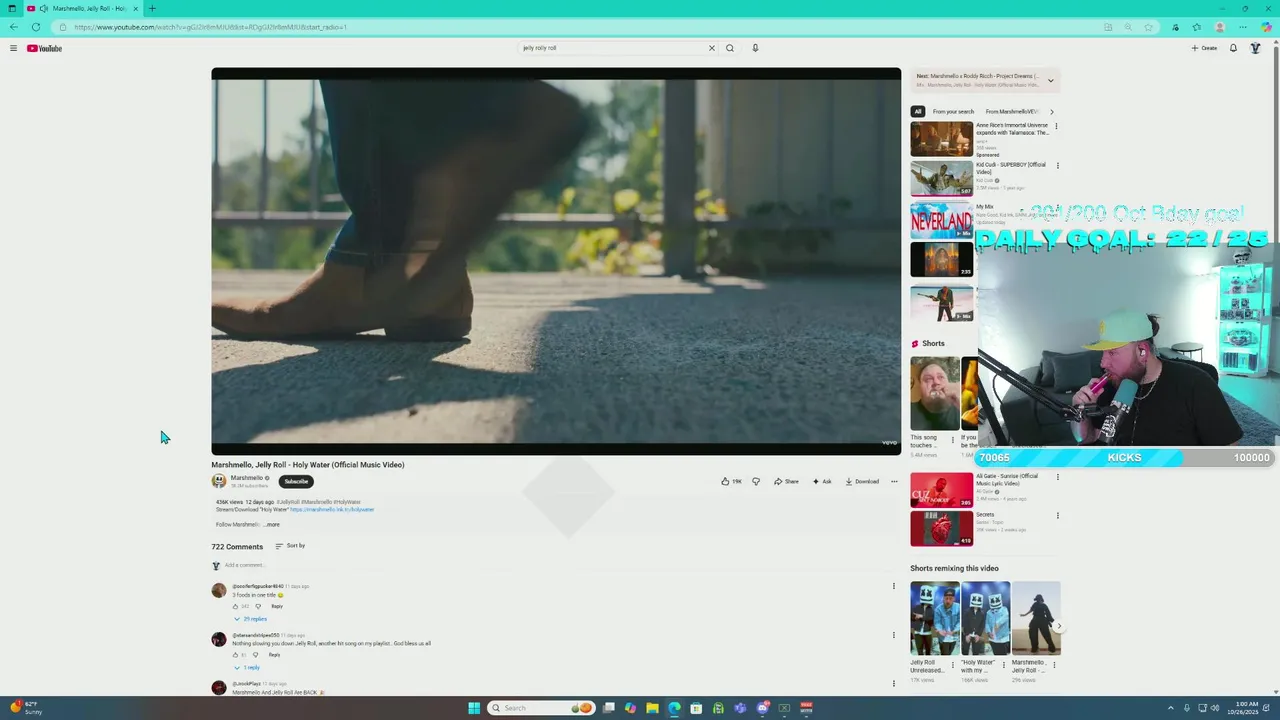Screen dimensions: 1280x720
Task: Download the video
Action: (862, 481)
